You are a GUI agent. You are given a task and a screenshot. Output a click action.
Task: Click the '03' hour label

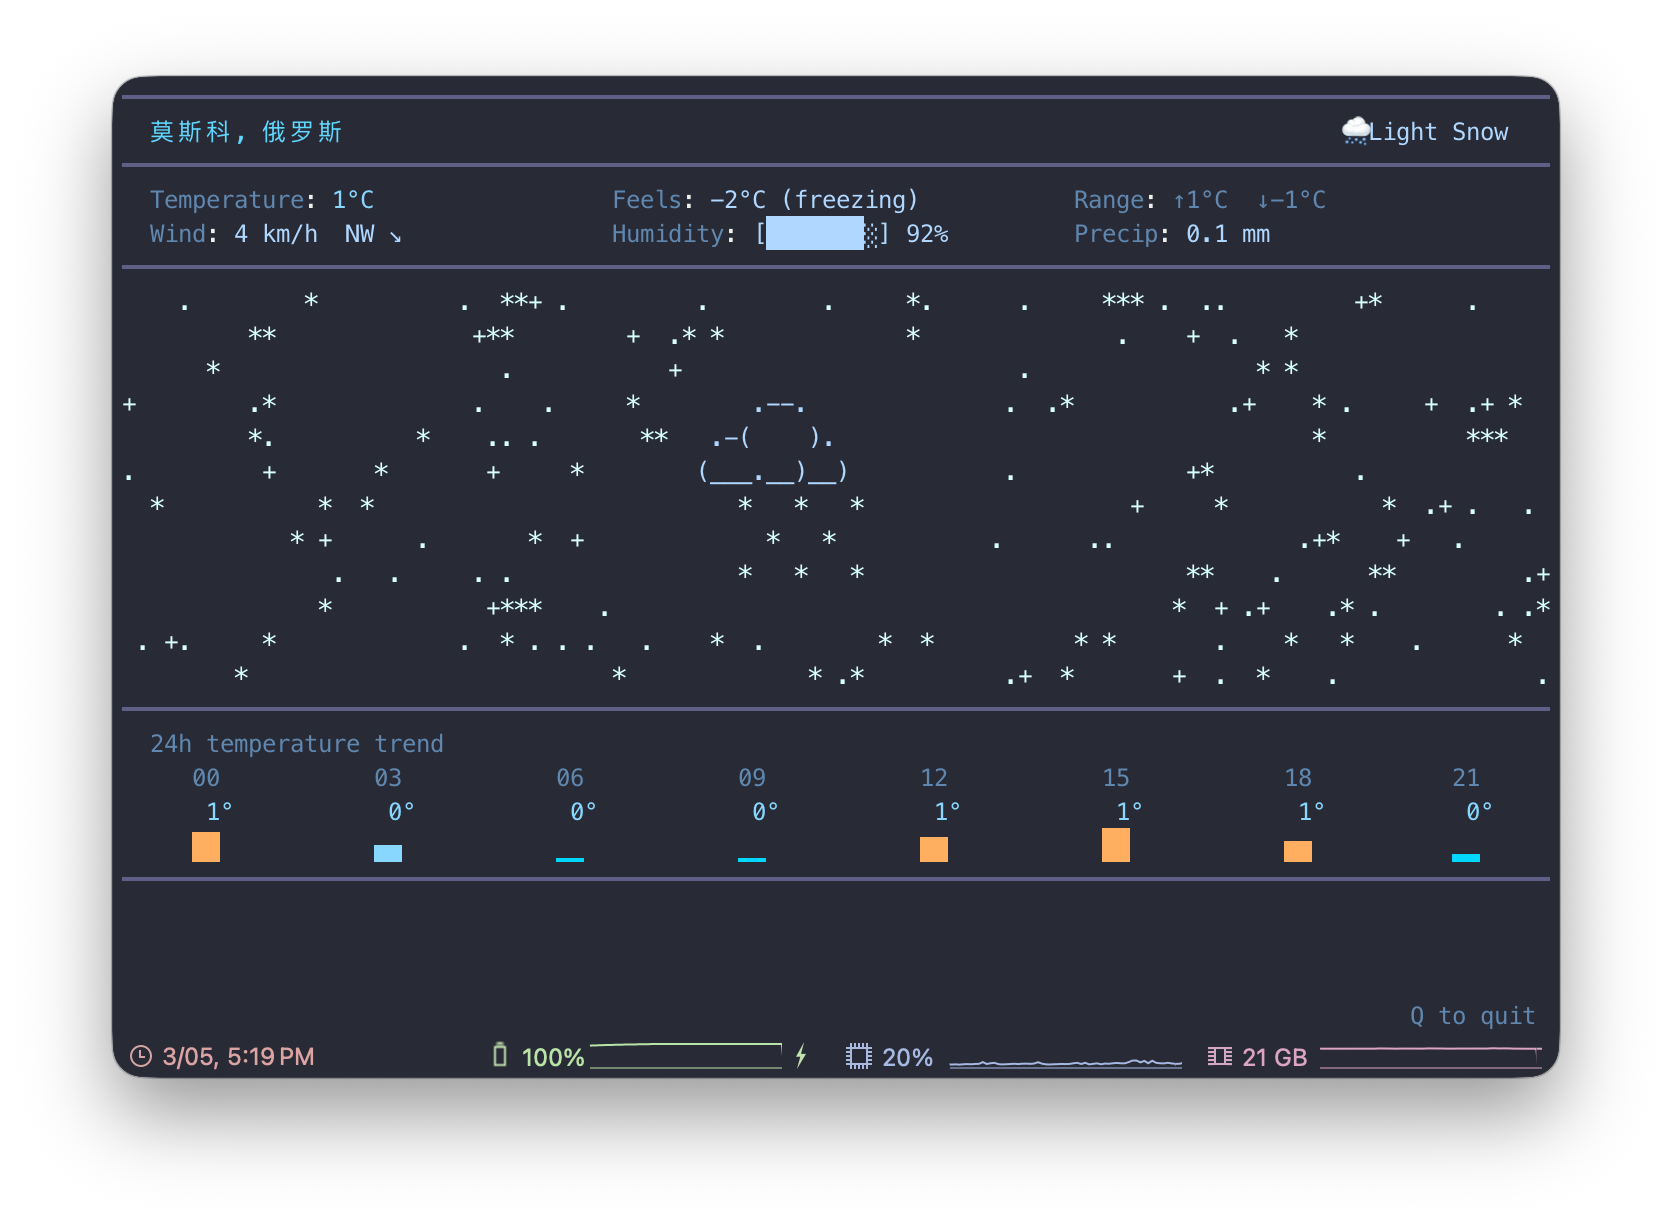388,778
